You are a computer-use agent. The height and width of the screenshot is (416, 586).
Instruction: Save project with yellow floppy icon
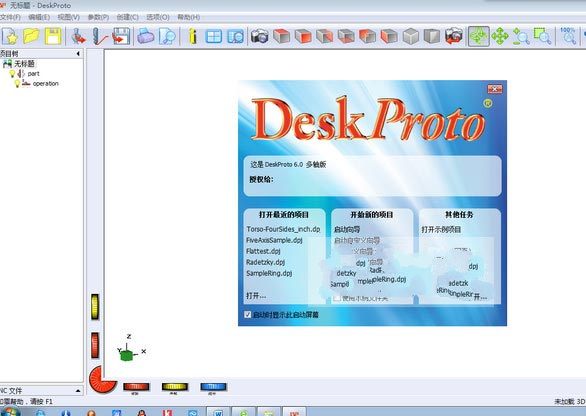click(53, 36)
